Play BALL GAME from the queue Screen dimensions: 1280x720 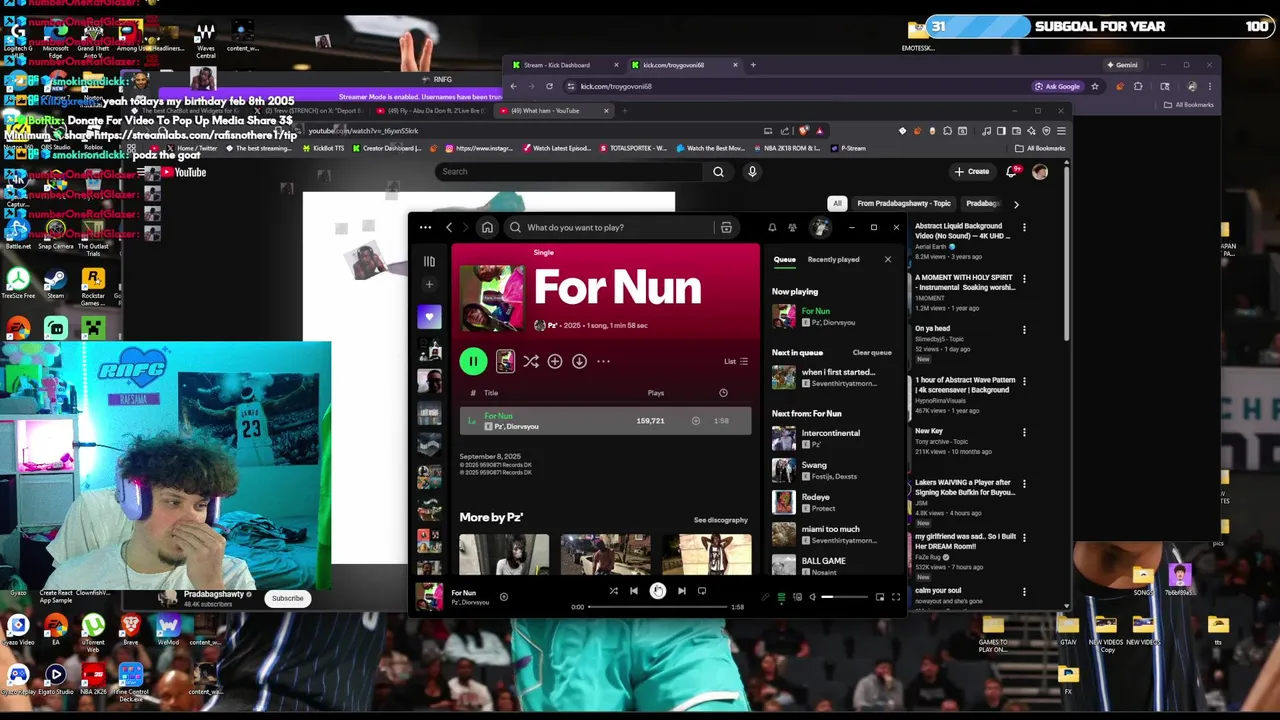click(832, 565)
